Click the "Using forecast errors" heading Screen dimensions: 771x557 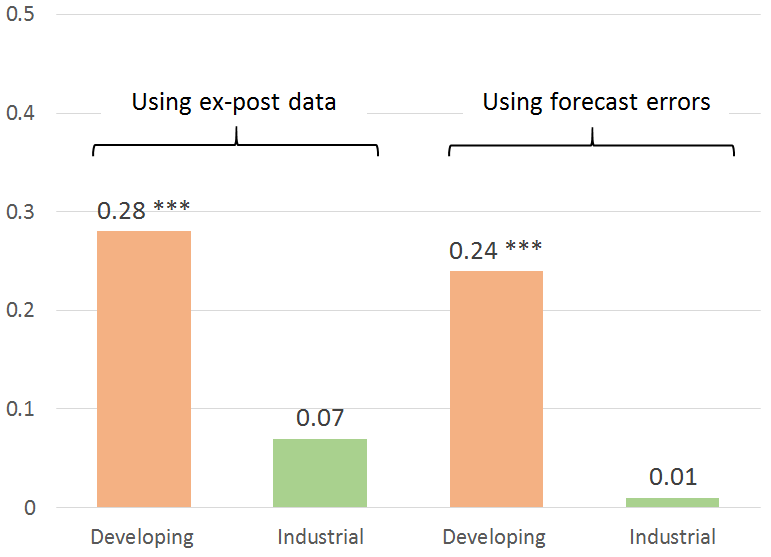[596, 102]
